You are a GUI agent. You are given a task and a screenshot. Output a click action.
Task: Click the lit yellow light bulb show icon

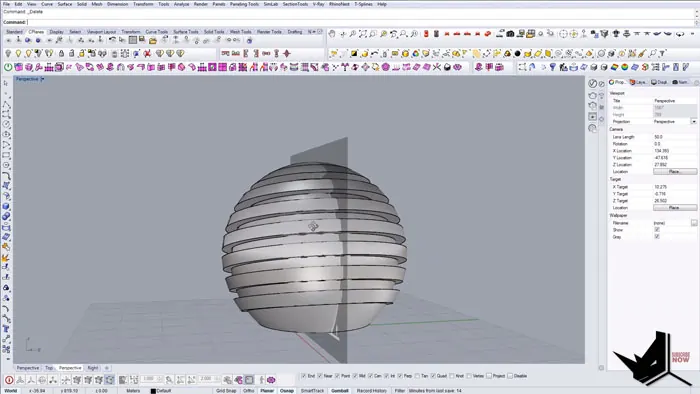tap(18, 54)
